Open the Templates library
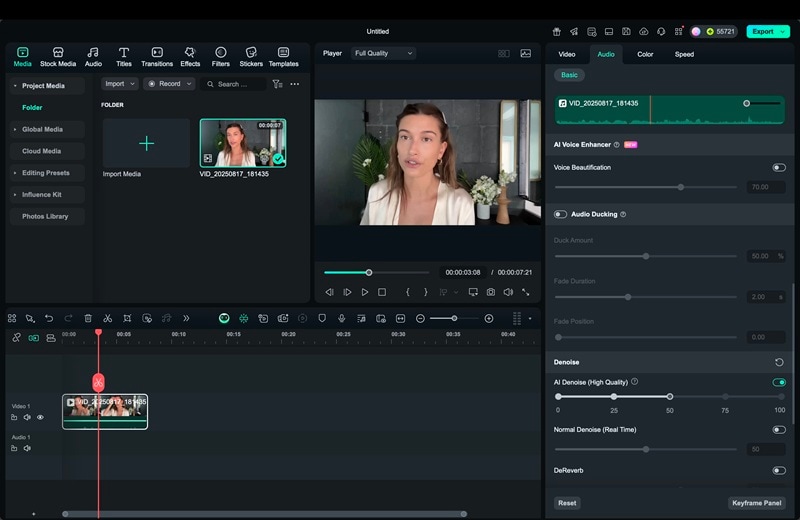Image resolution: width=800 pixels, height=520 pixels. point(283,57)
